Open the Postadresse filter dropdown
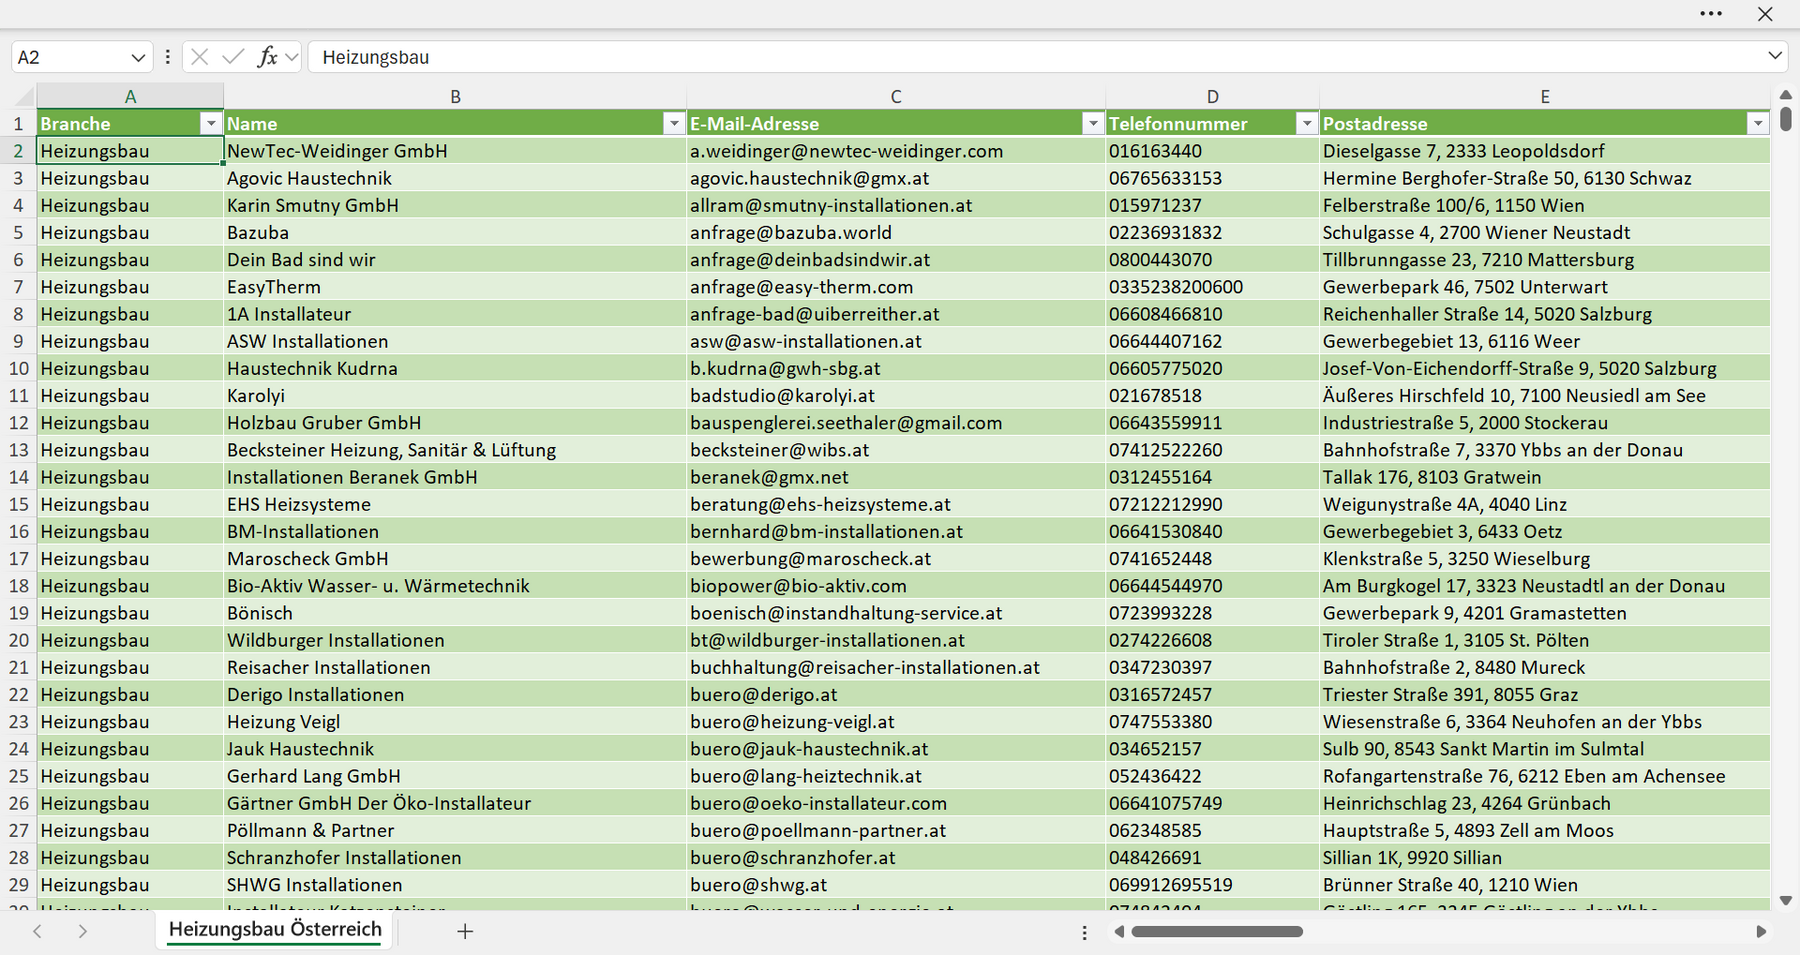The image size is (1800, 955). pos(1758,123)
